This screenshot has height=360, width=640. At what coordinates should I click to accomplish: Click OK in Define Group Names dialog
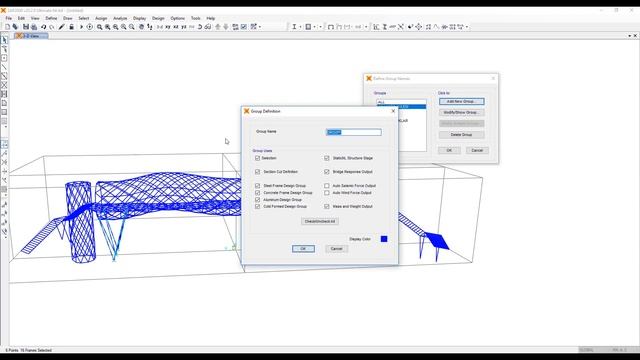point(449,150)
